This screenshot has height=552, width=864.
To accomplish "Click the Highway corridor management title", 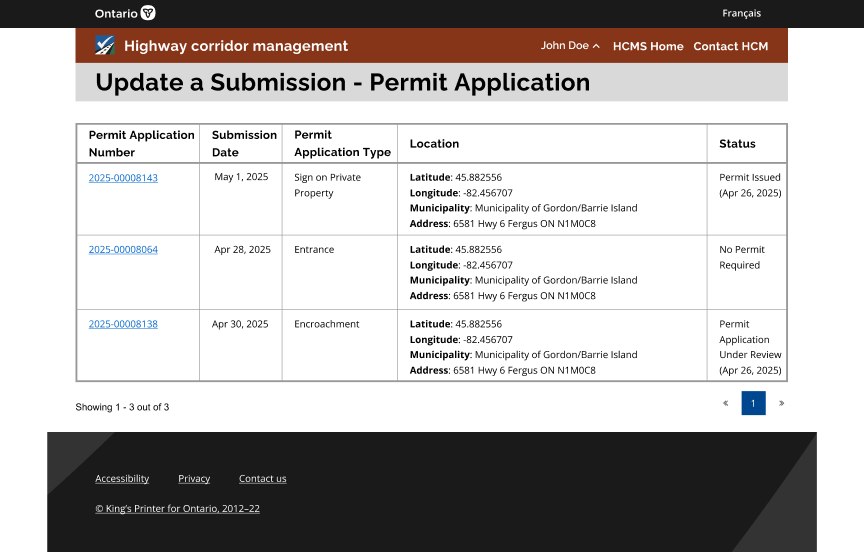I will (236, 46).
